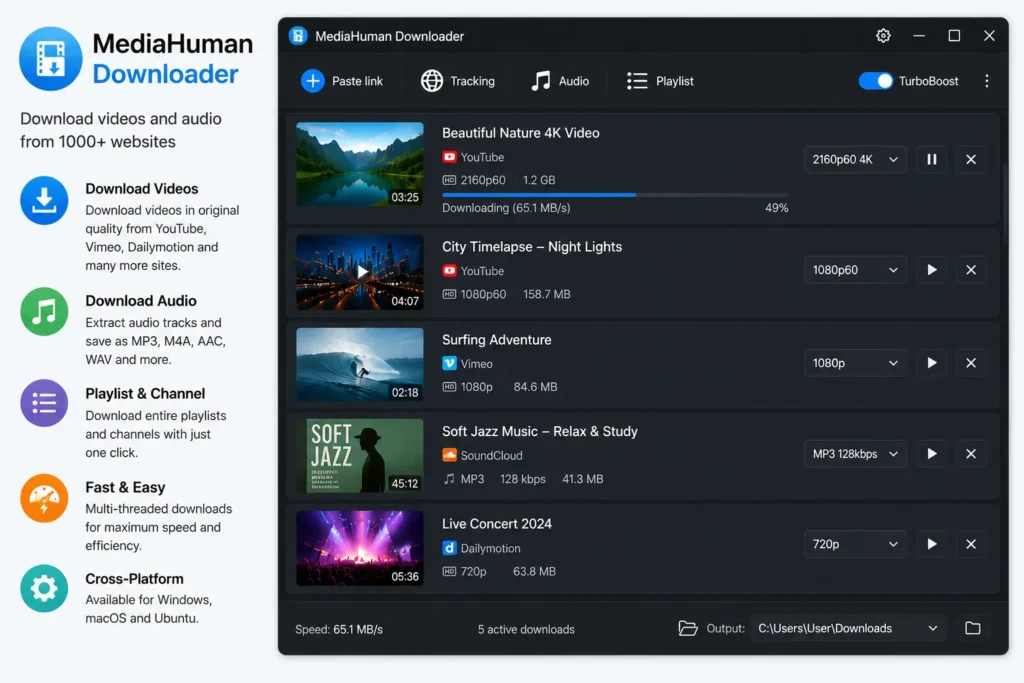Open the 2160p60 4K quality dropdown
The height and width of the screenshot is (683, 1024).
click(855, 159)
